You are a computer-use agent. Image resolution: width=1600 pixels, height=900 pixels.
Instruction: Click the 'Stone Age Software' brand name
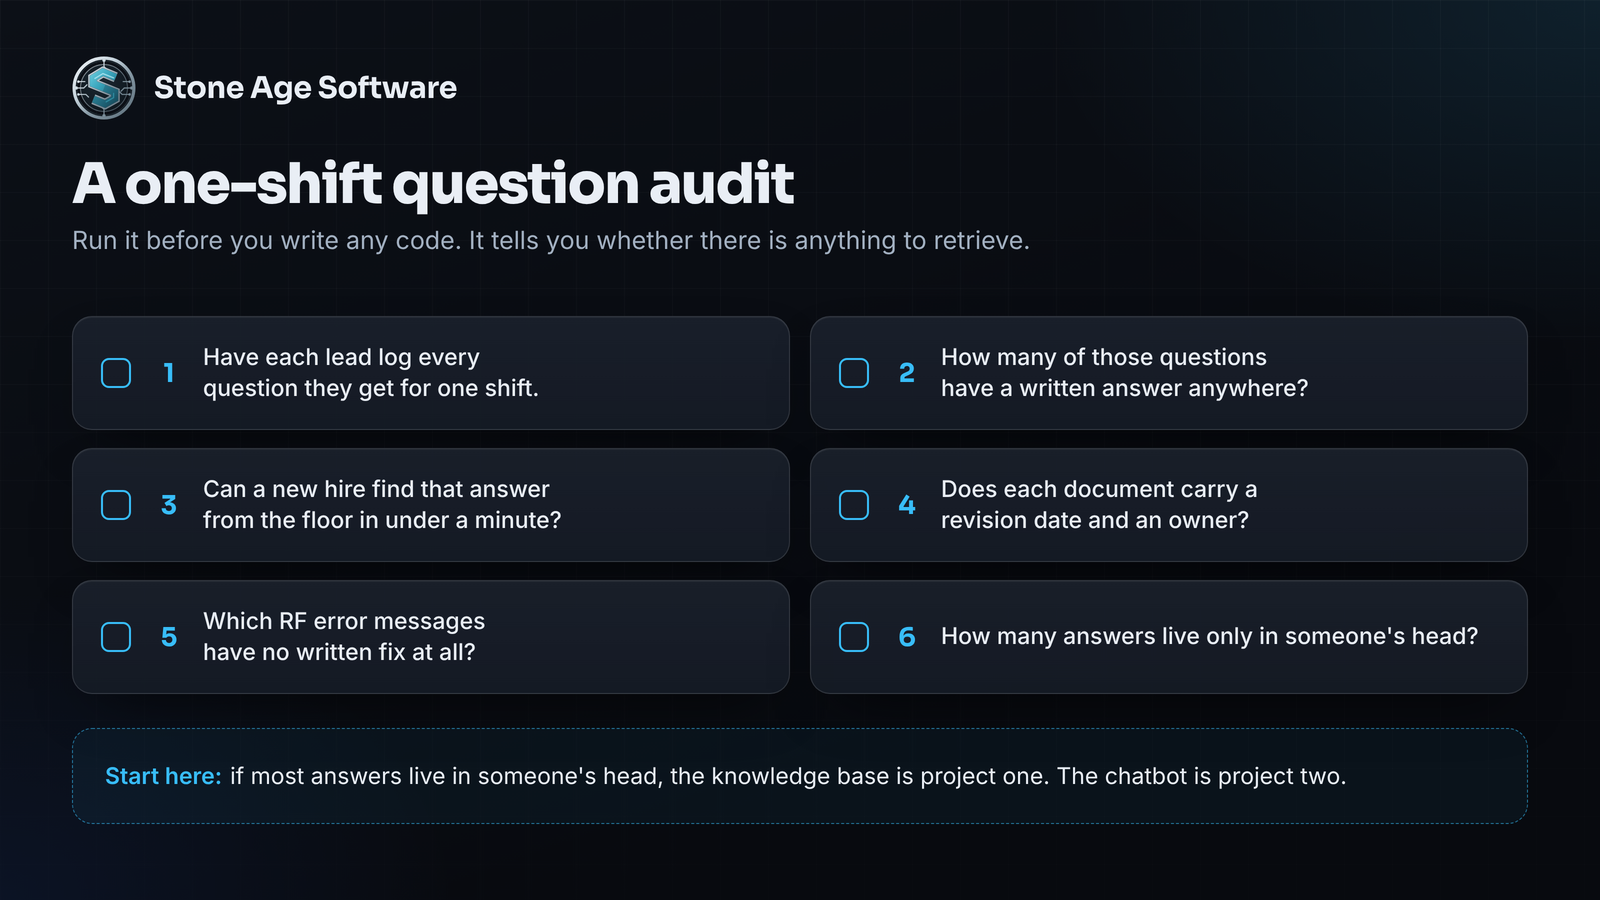pos(305,88)
